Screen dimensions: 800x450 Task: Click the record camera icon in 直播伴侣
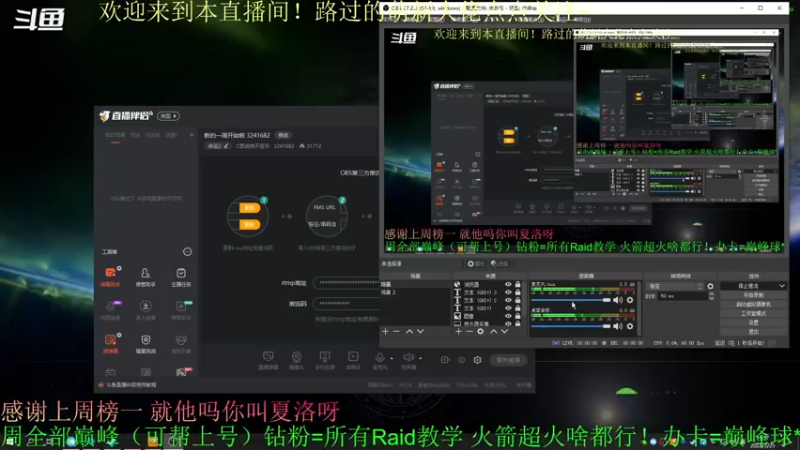pyautogui.click(x=445, y=360)
